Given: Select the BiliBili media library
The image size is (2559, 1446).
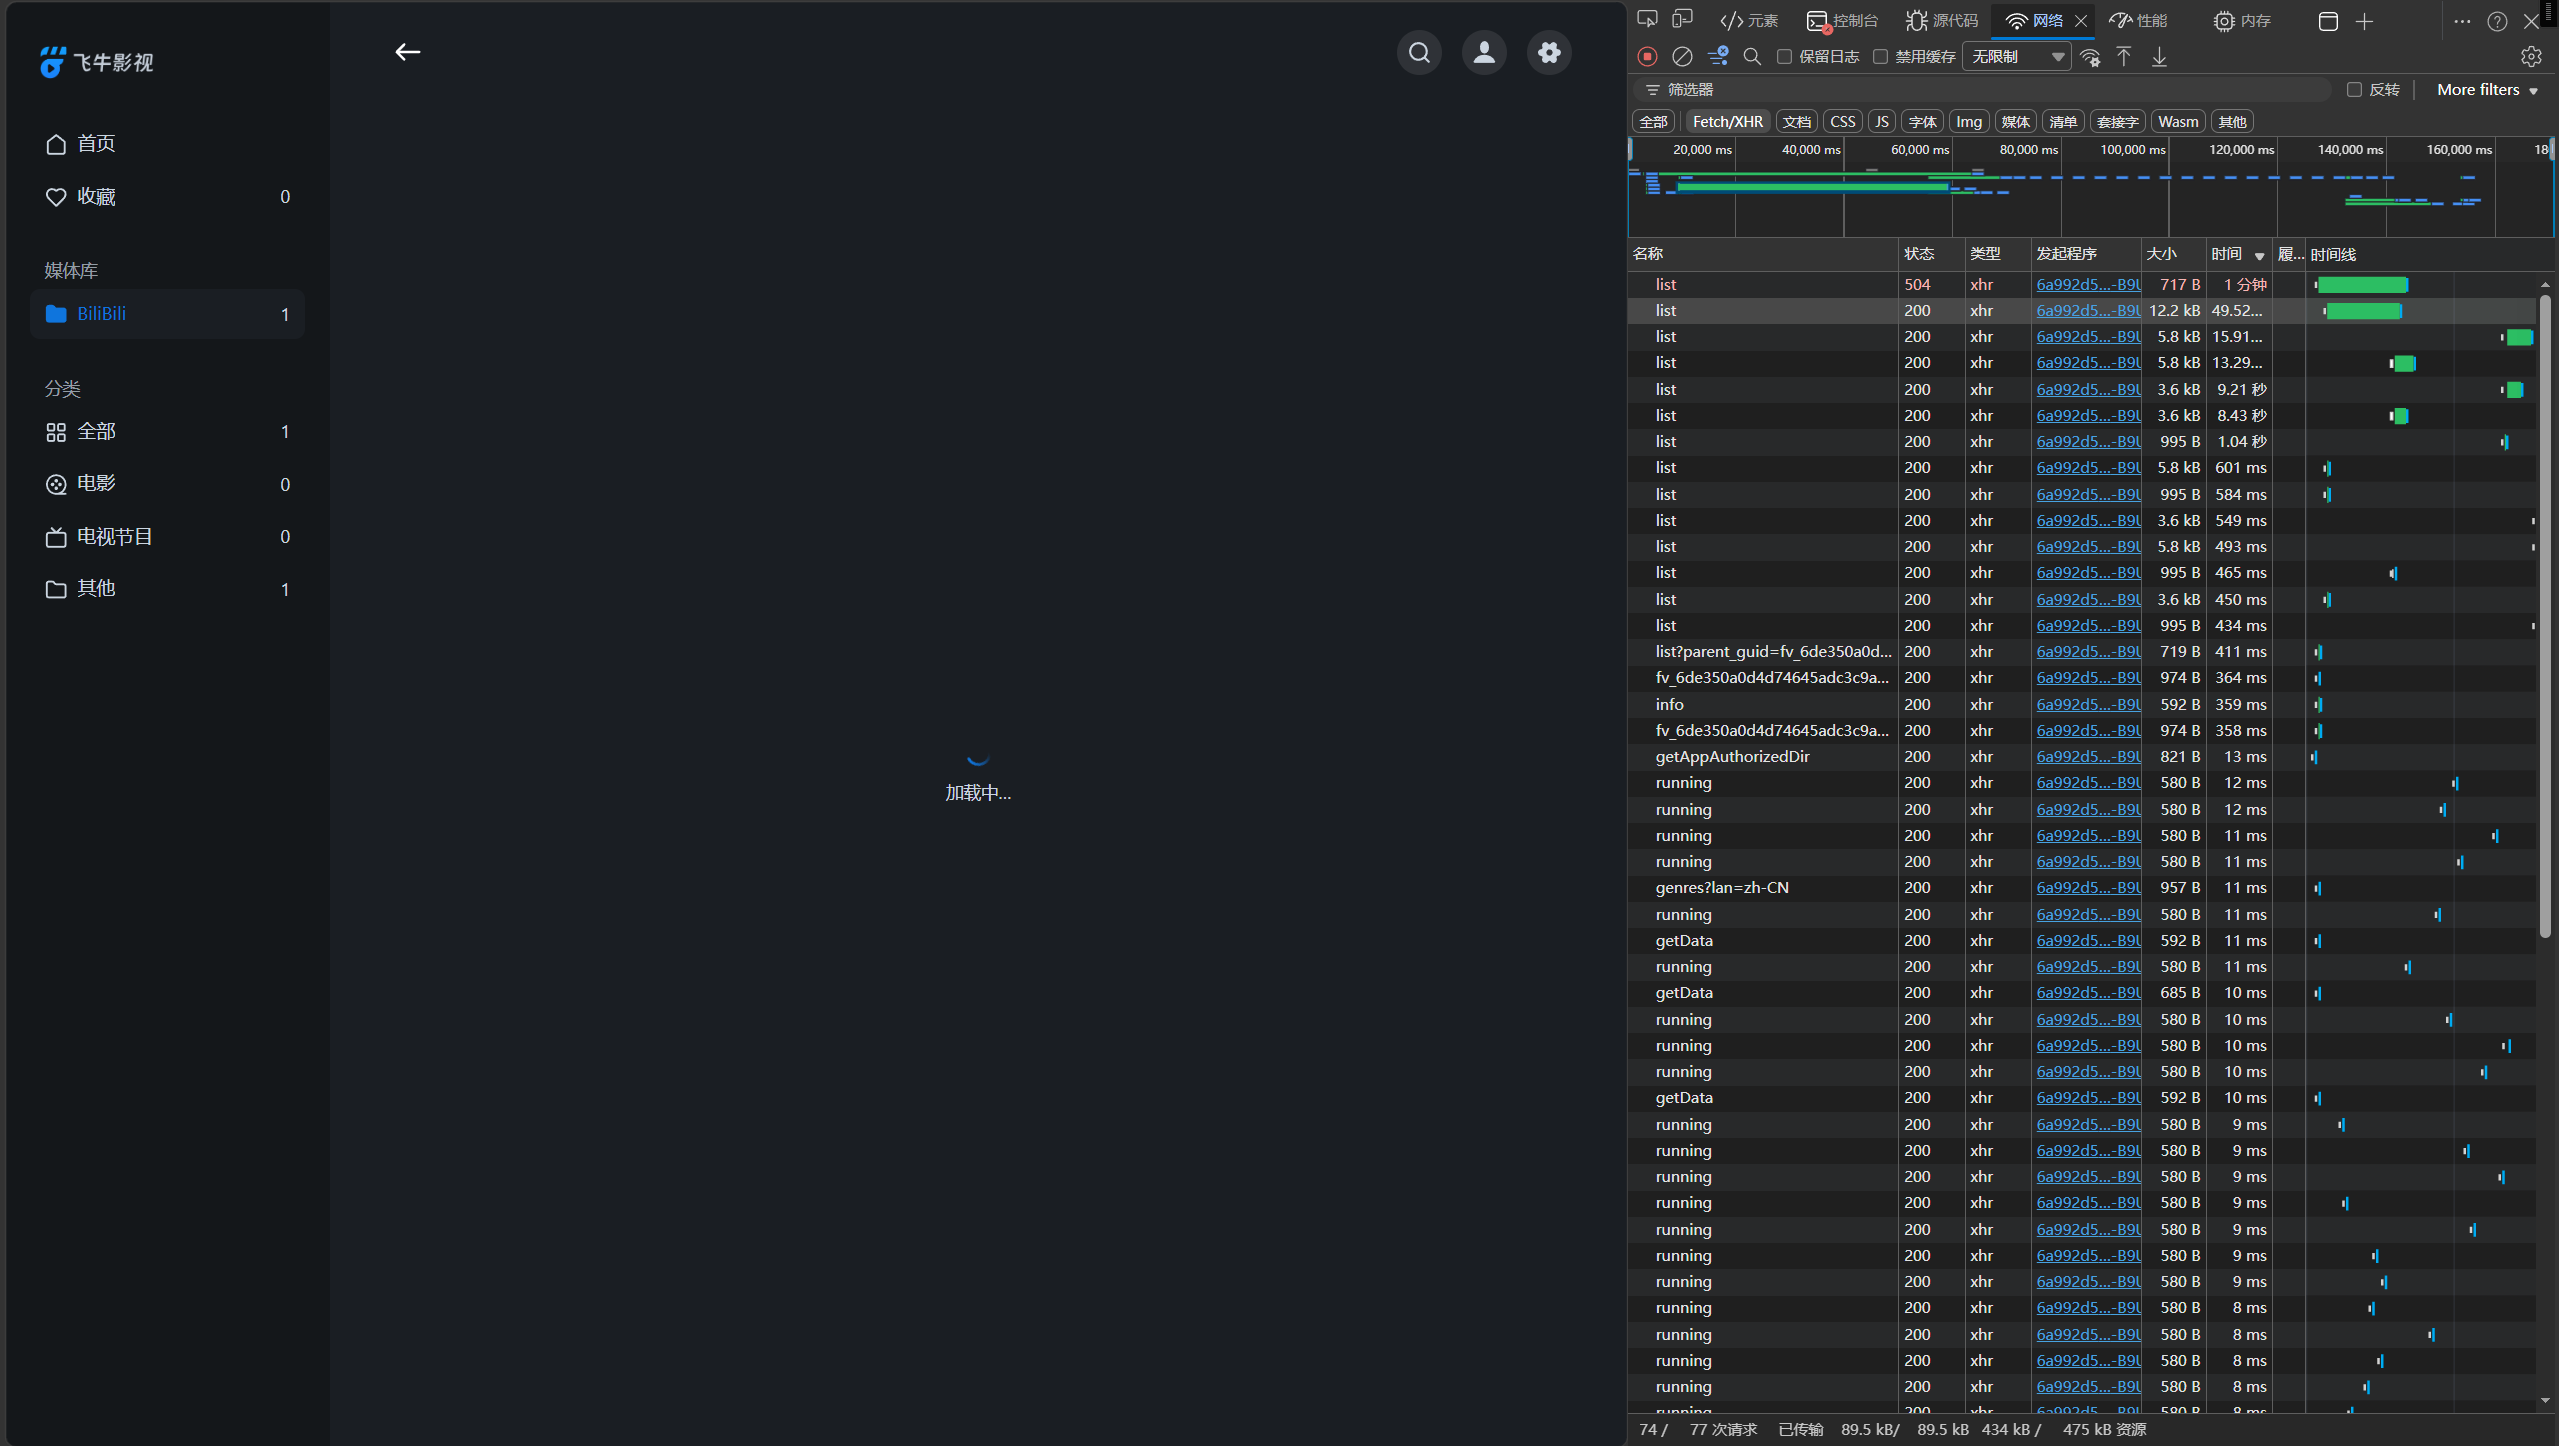Looking at the screenshot, I should (167, 314).
